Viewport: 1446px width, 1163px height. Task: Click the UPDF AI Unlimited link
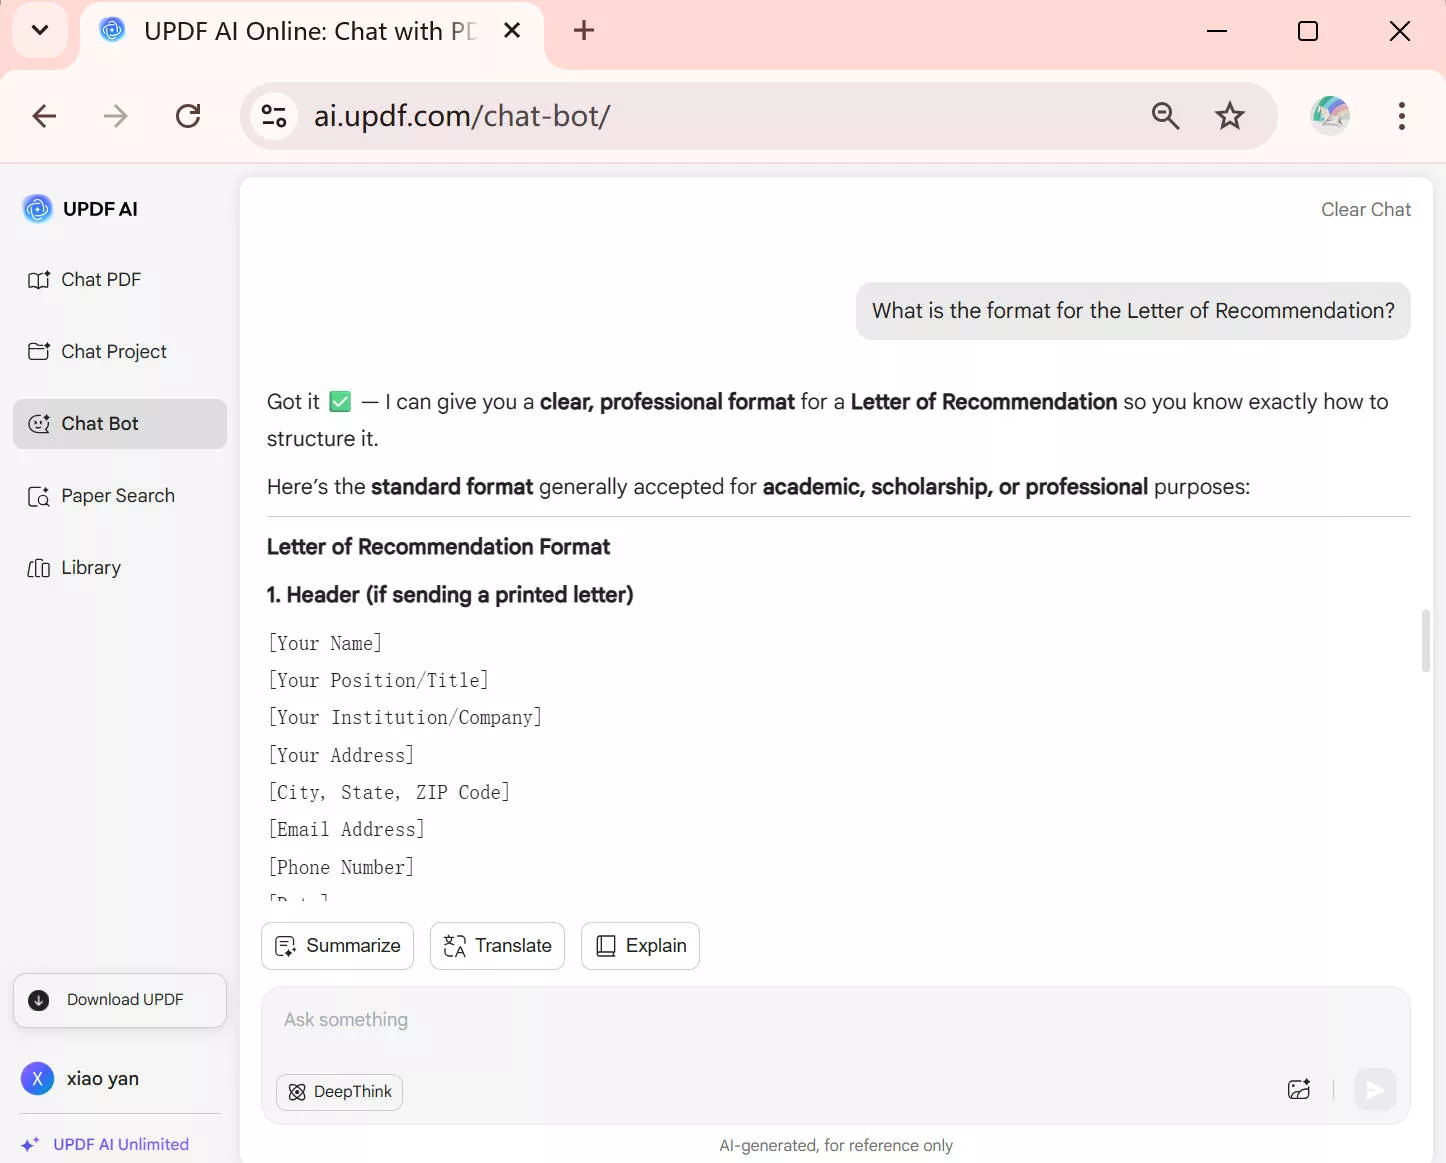[105, 1144]
